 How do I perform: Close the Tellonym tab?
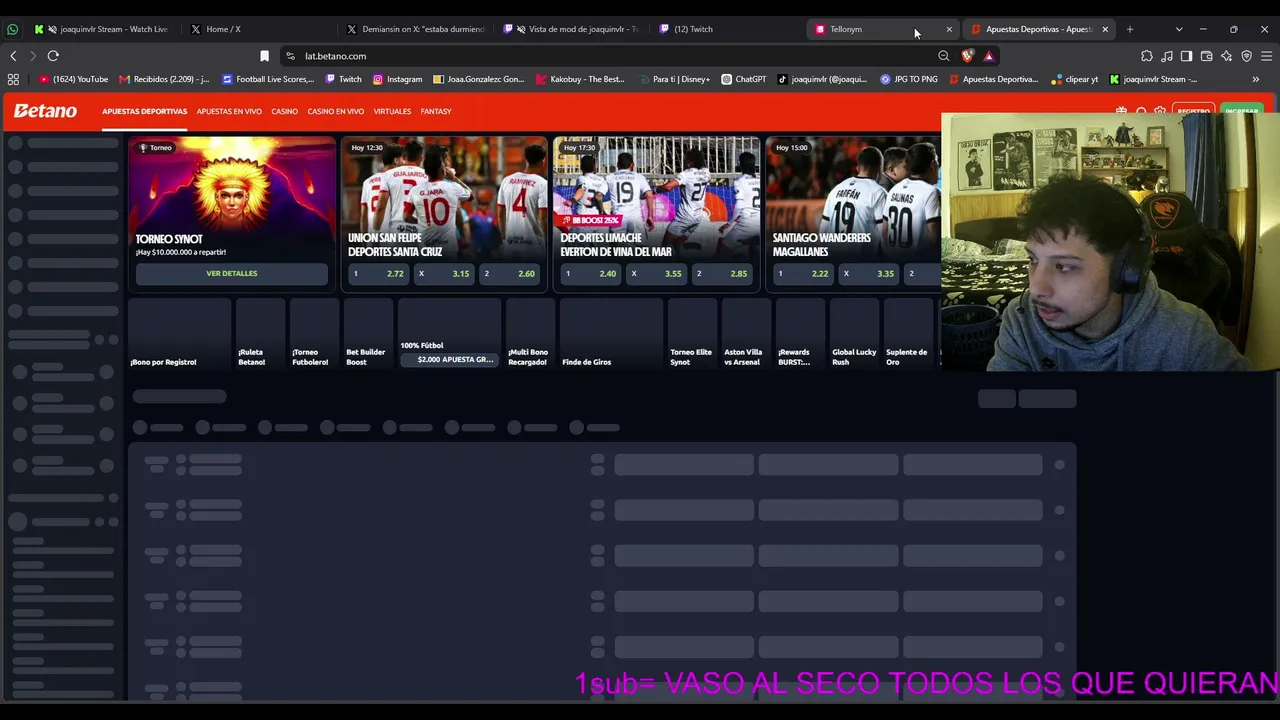[x=949, y=29]
